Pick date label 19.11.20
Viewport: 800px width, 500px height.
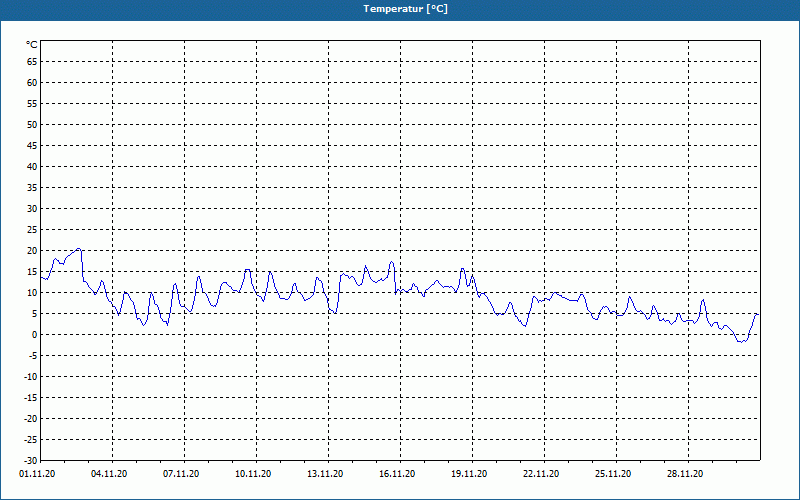click(x=469, y=474)
